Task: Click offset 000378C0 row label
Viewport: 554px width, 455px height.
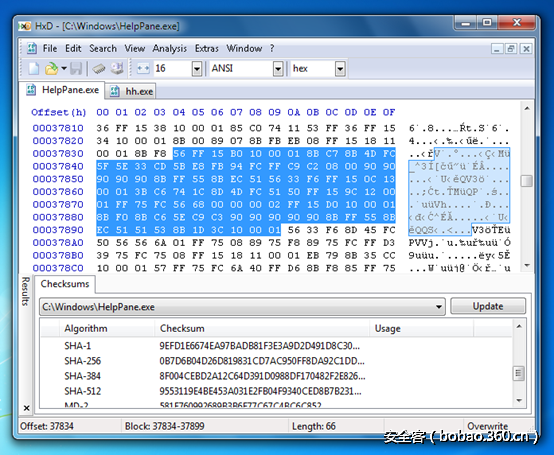Action: click(x=58, y=268)
